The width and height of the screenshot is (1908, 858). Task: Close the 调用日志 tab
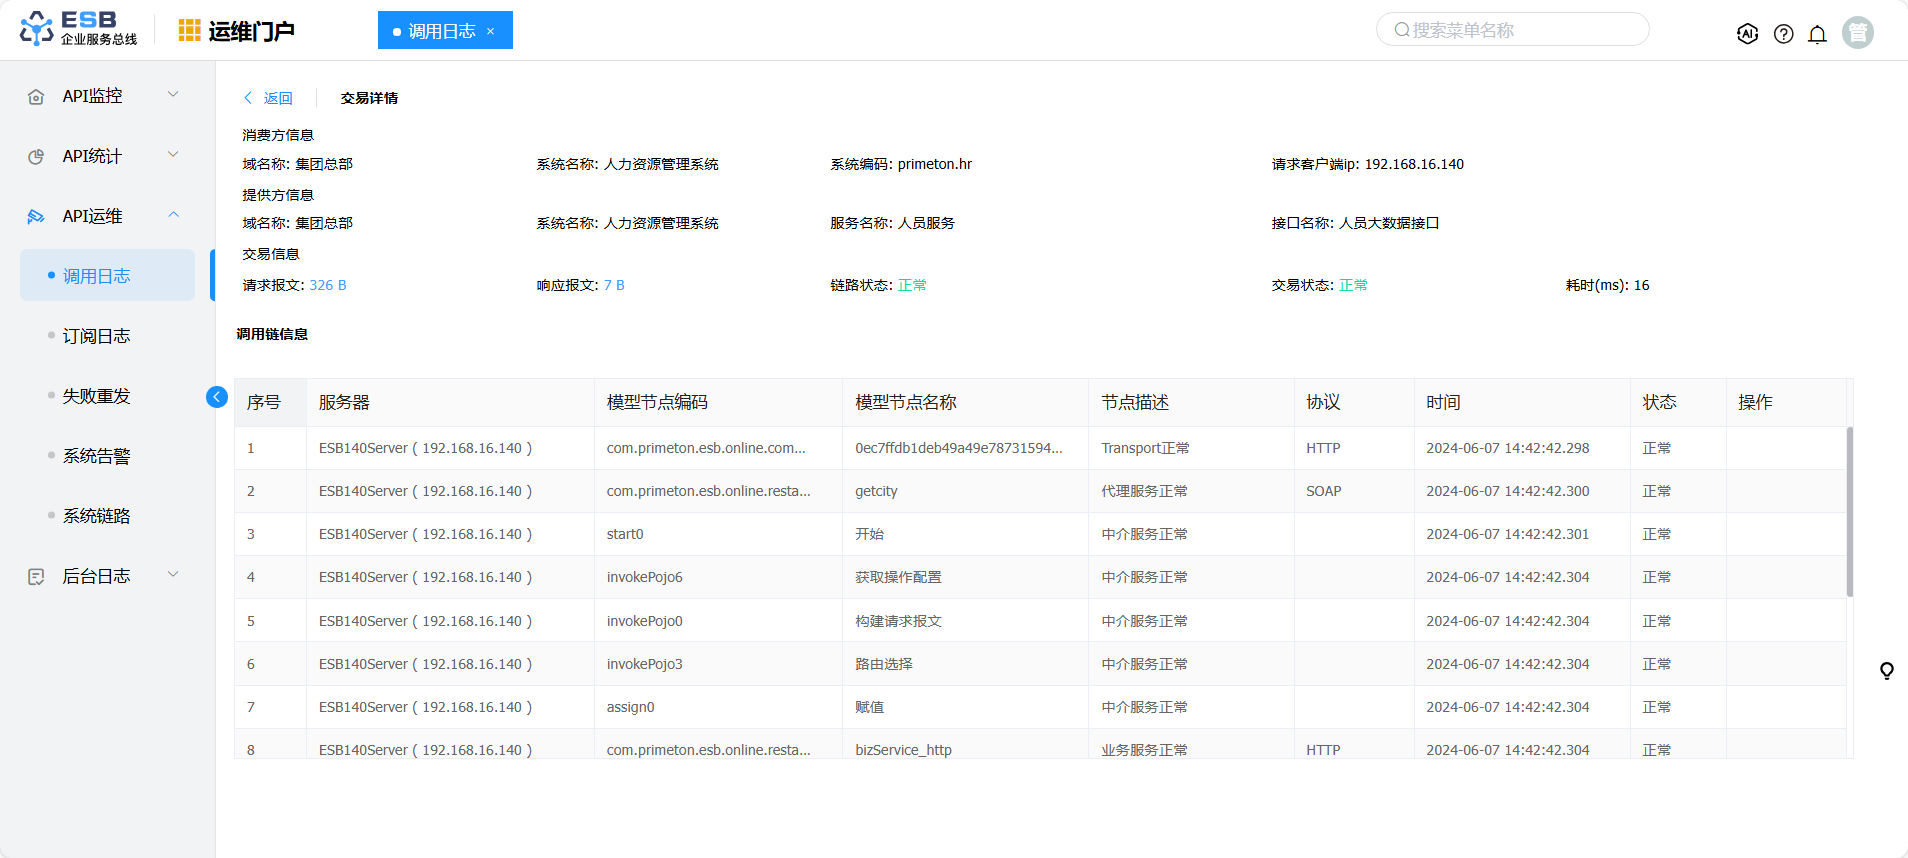[x=491, y=31]
